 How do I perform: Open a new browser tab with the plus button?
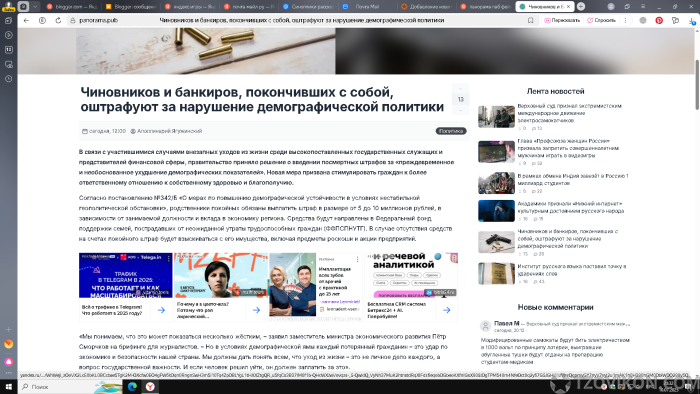coord(581,6)
